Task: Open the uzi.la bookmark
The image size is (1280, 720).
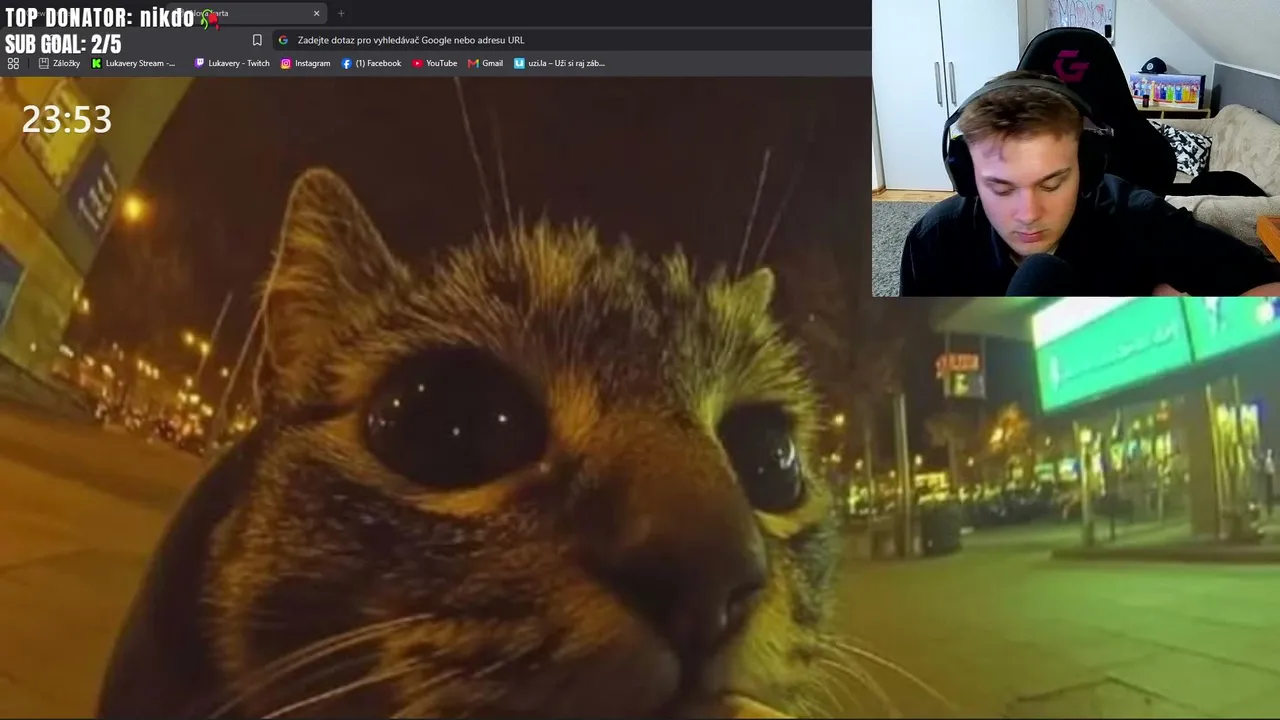Action: point(559,63)
